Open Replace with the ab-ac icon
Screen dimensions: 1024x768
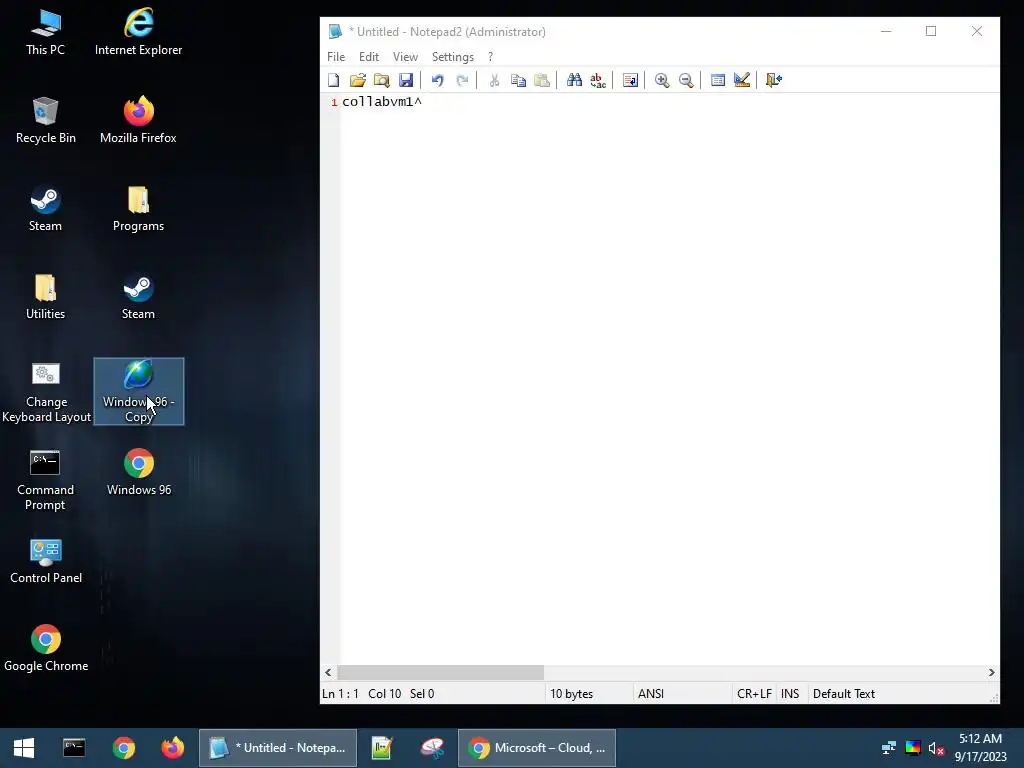[598, 80]
